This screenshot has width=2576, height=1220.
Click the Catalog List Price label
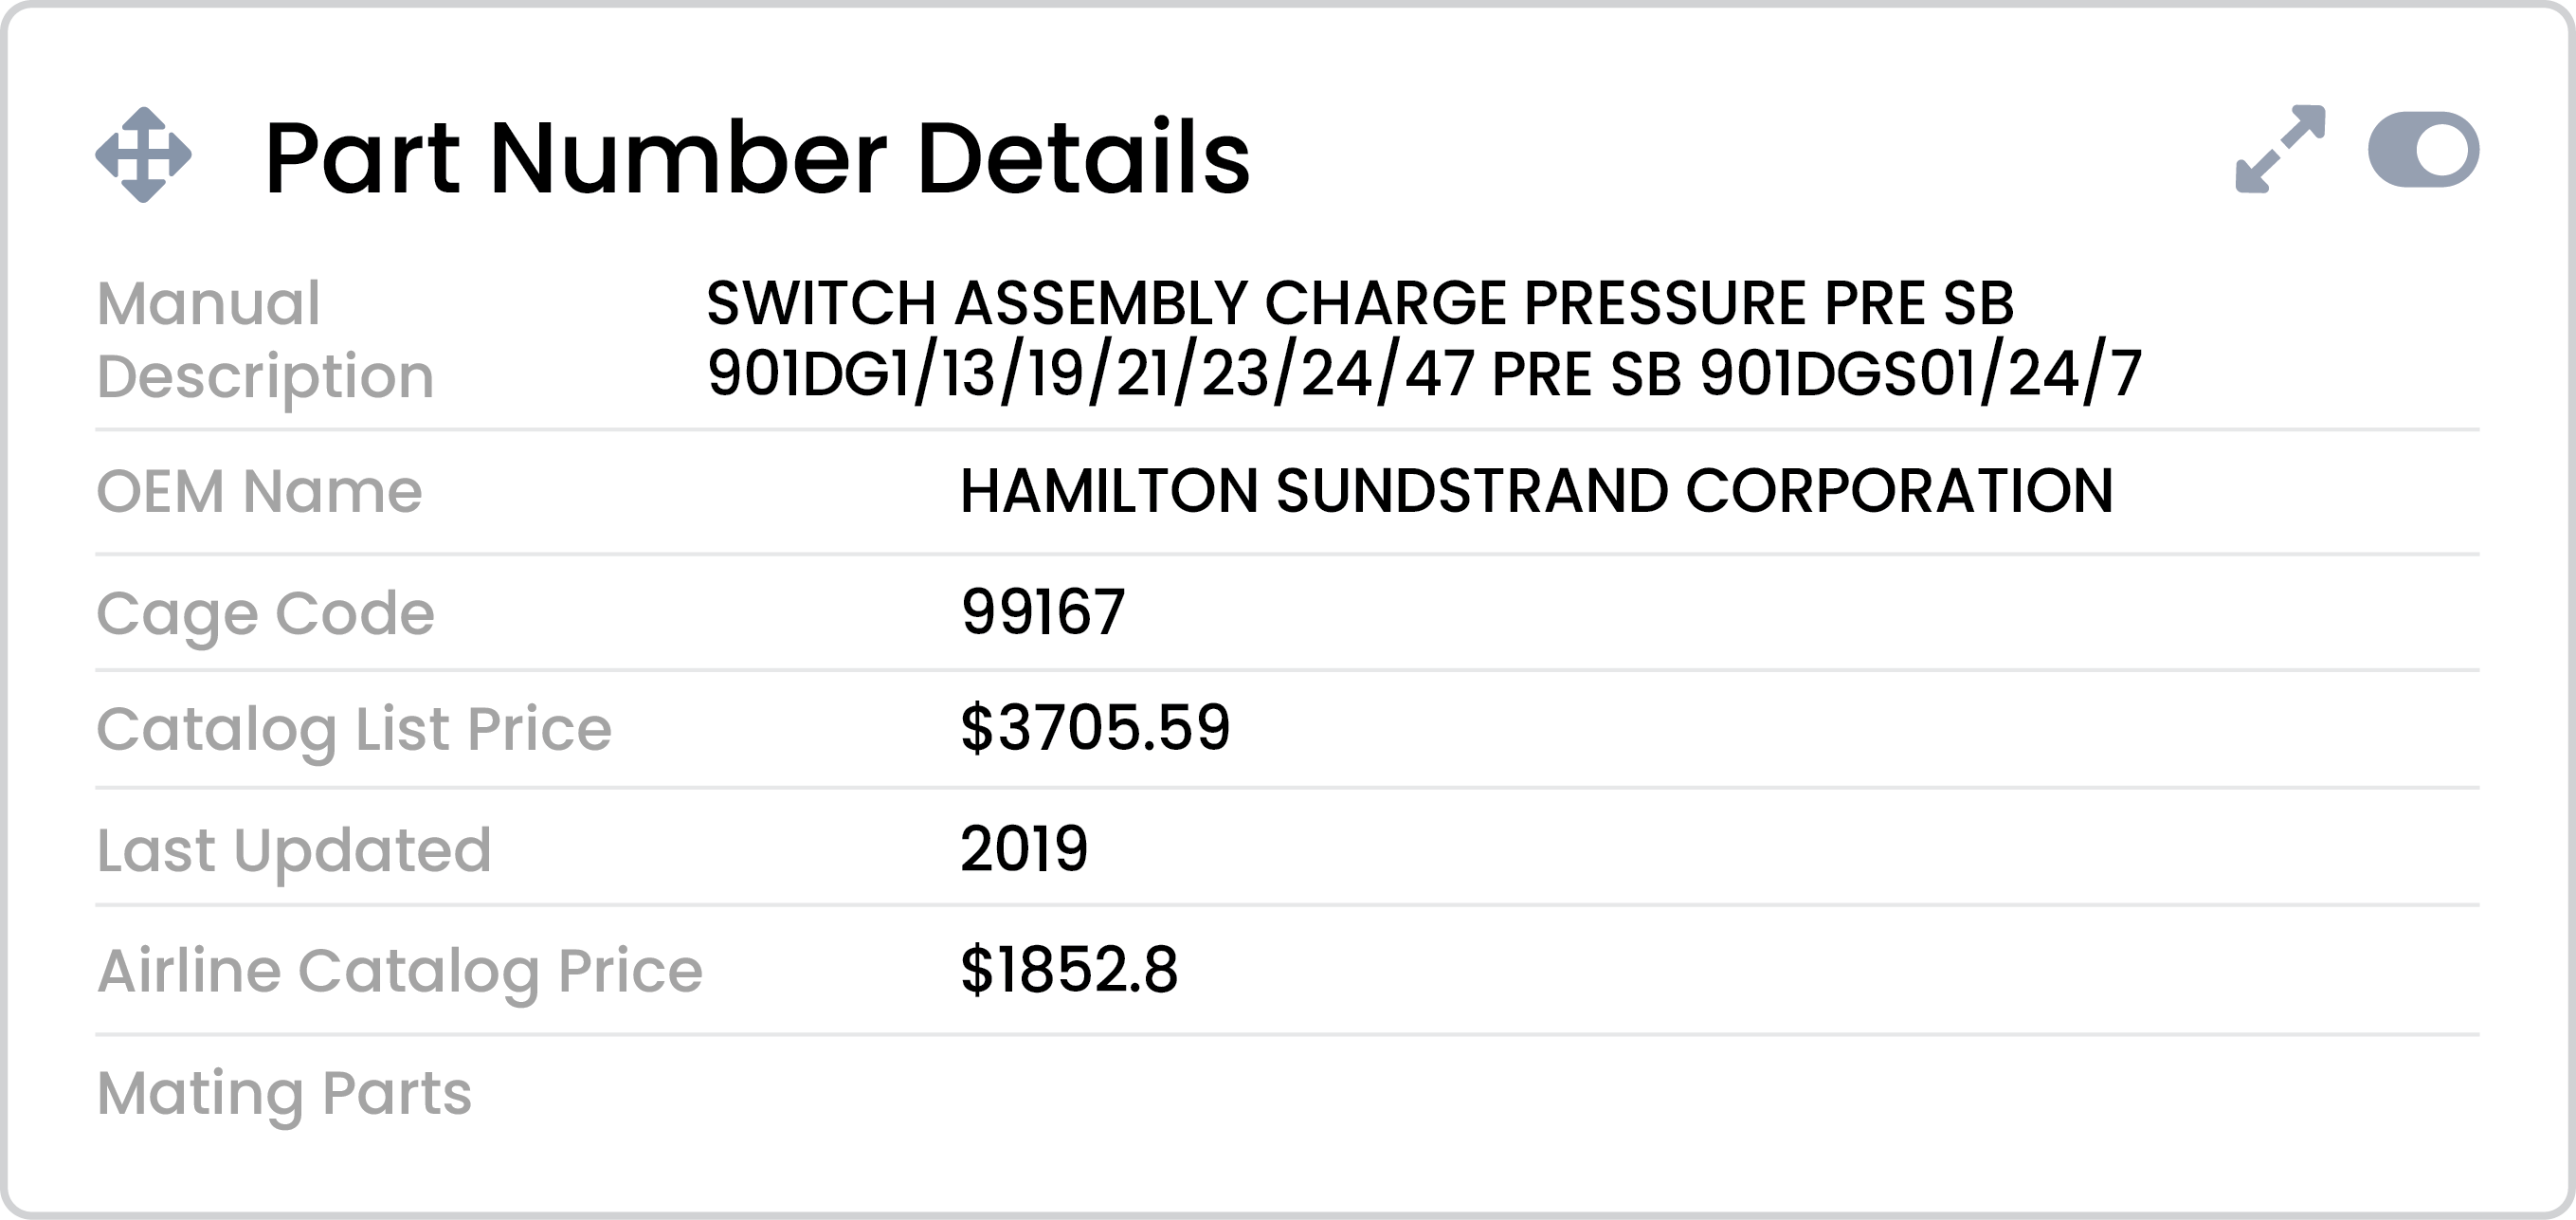(x=353, y=730)
